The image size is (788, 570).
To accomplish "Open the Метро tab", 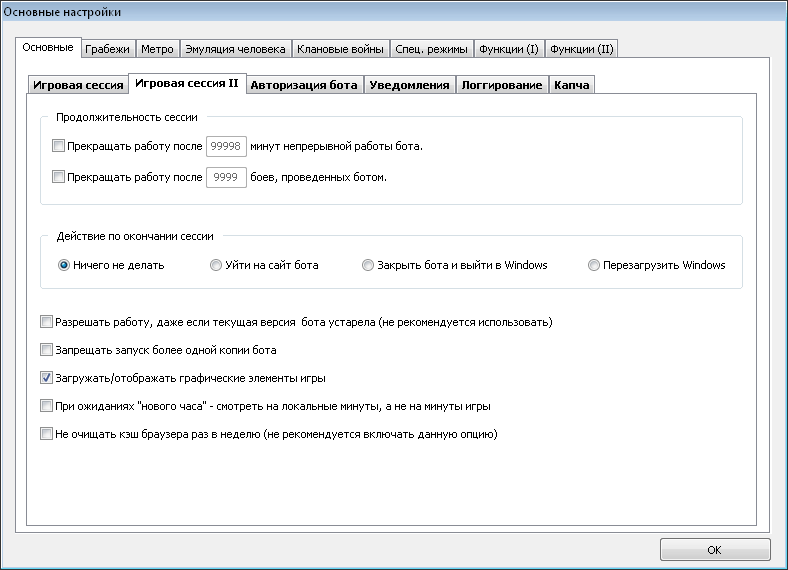I will coord(157,49).
